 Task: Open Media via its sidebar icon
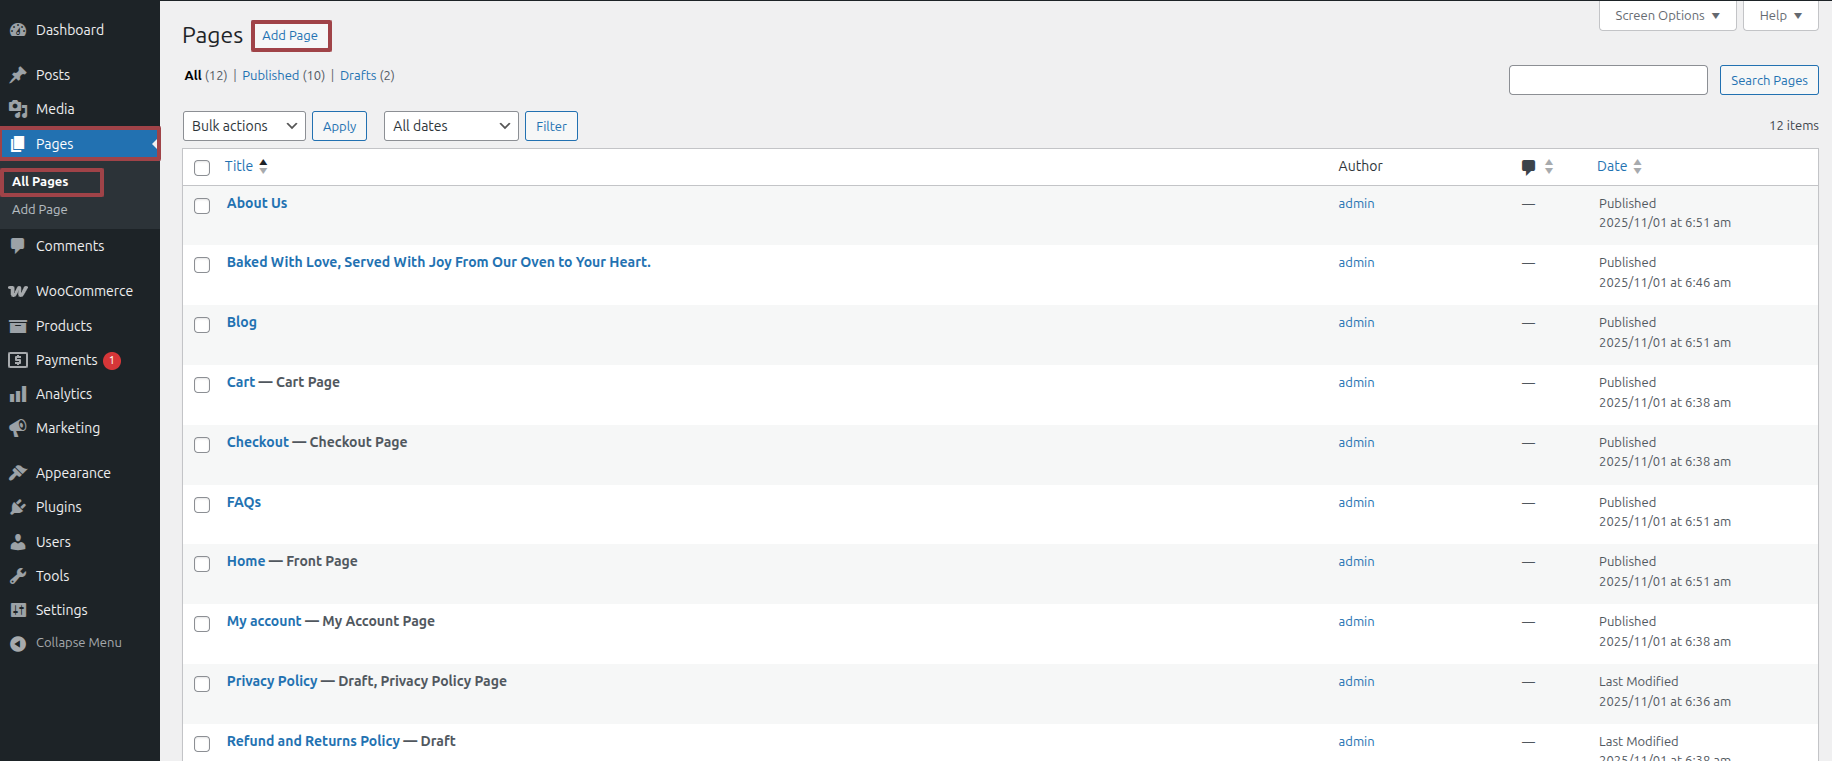pos(18,109)
